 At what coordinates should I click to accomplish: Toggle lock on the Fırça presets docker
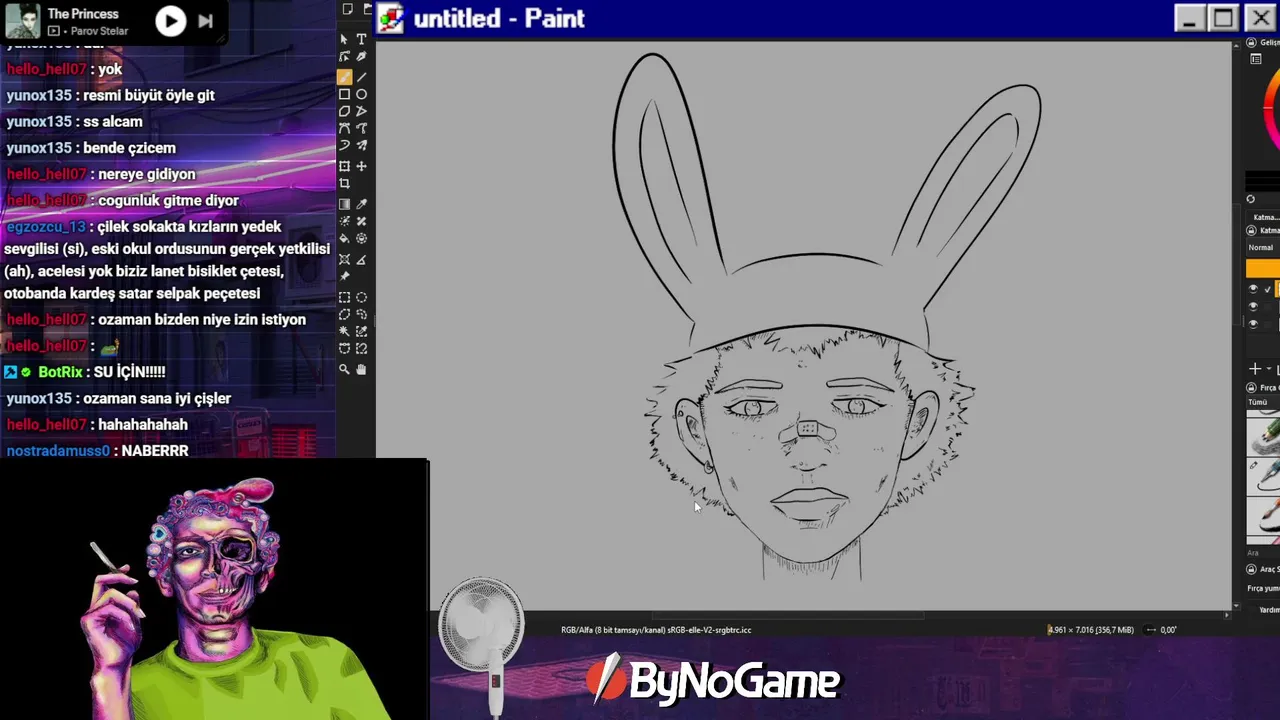tap(1251, 387)
